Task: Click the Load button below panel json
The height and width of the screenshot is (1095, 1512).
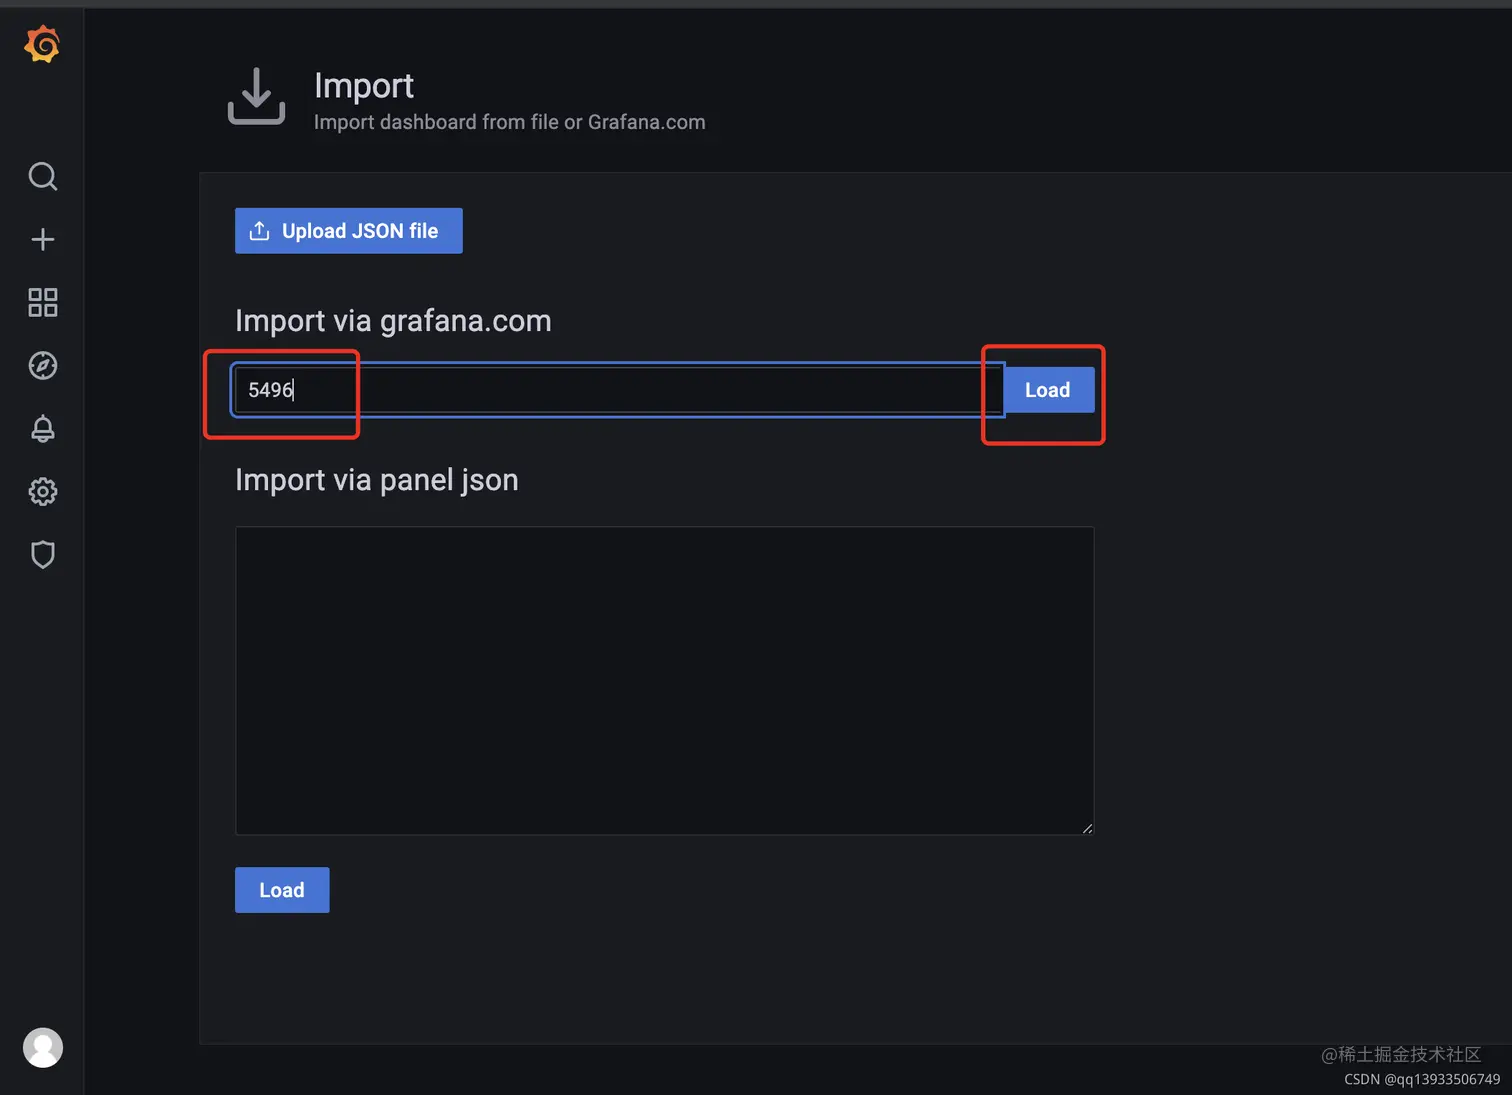Action: [x=282, y=890]
